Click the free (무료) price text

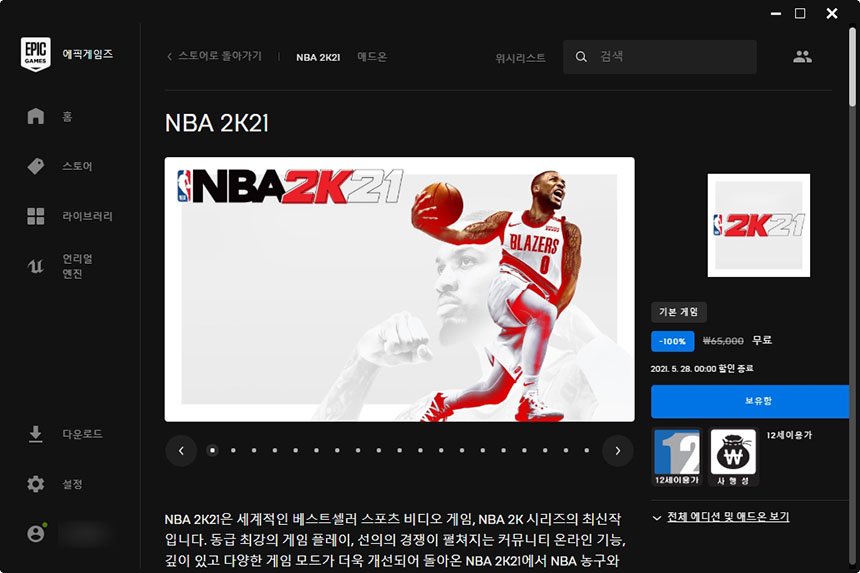click(x=762, y=341)
